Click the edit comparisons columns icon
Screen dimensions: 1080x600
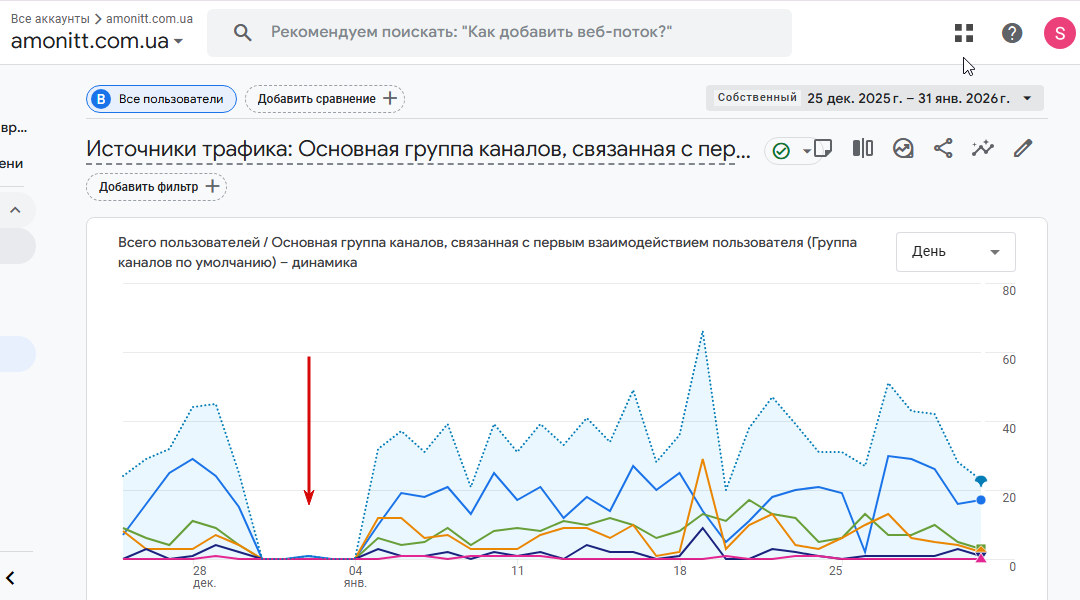point(862,148)
